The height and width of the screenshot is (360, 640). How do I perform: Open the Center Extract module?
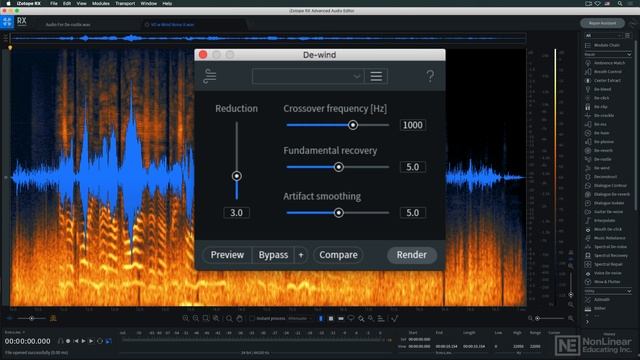pyautogui.click(x=607, y=80)
